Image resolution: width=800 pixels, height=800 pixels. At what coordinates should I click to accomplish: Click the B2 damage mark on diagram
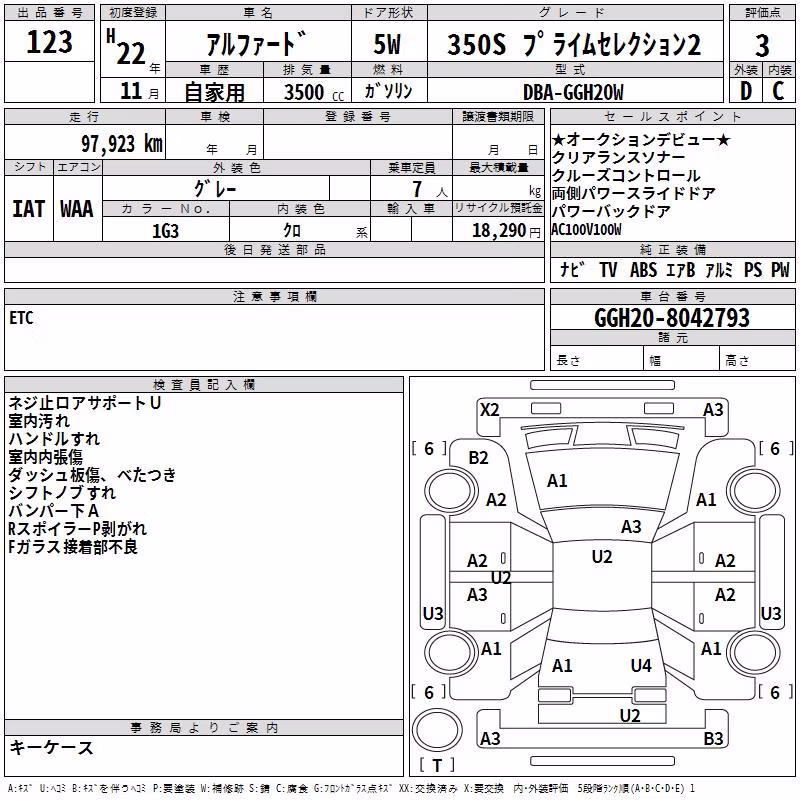478,458
